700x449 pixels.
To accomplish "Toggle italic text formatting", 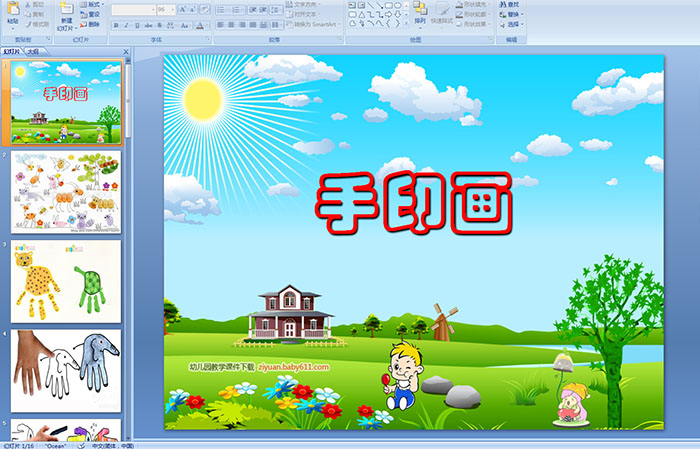I will click(x=126, y=25).
